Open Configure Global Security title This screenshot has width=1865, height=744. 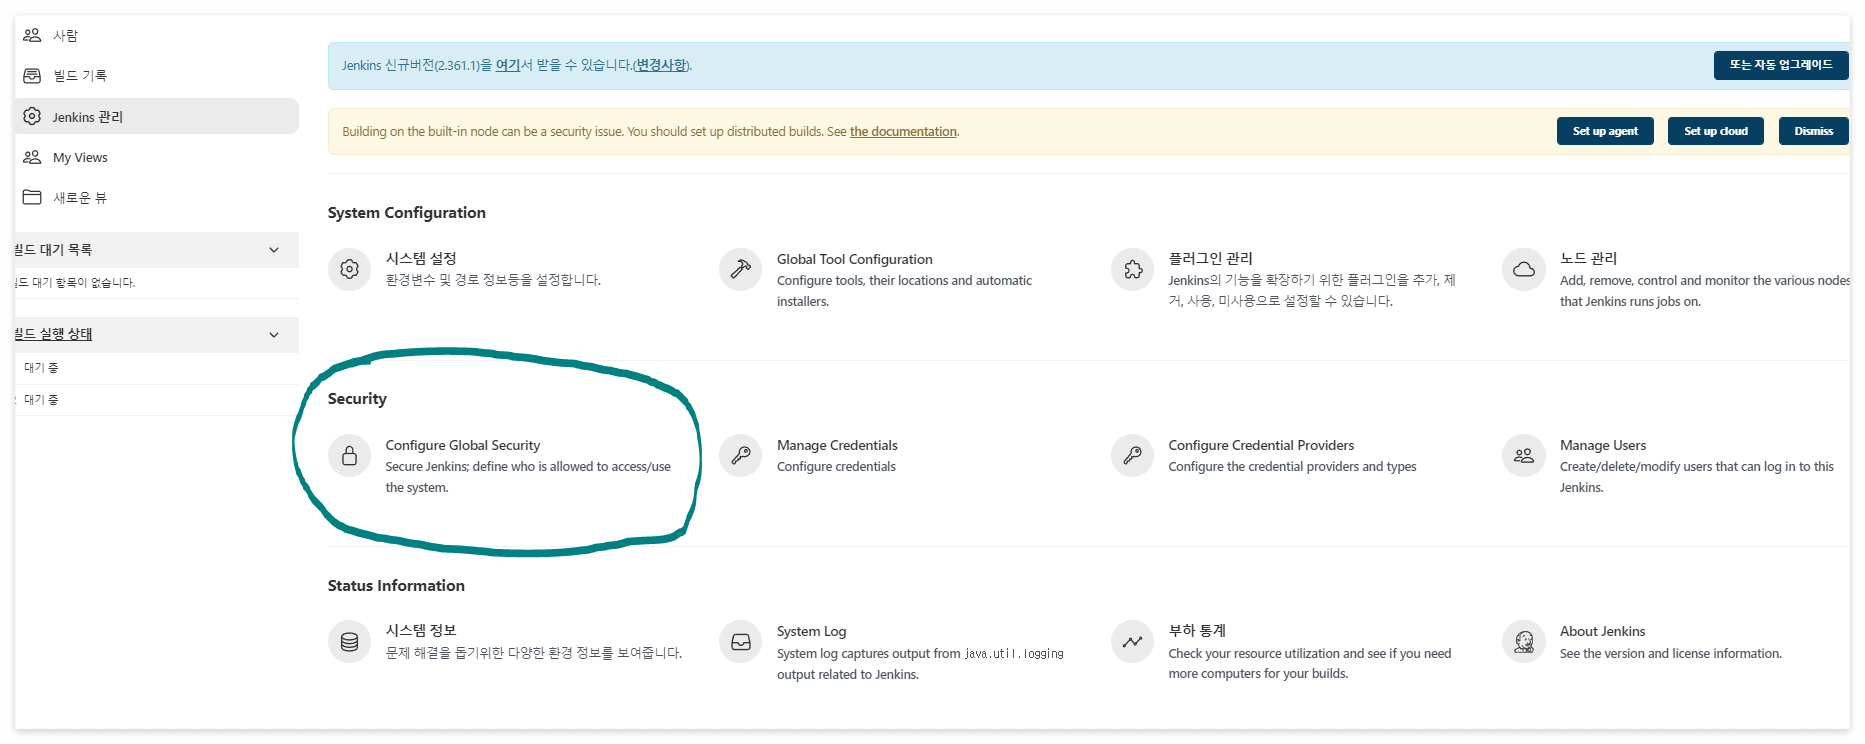(463, 445)
